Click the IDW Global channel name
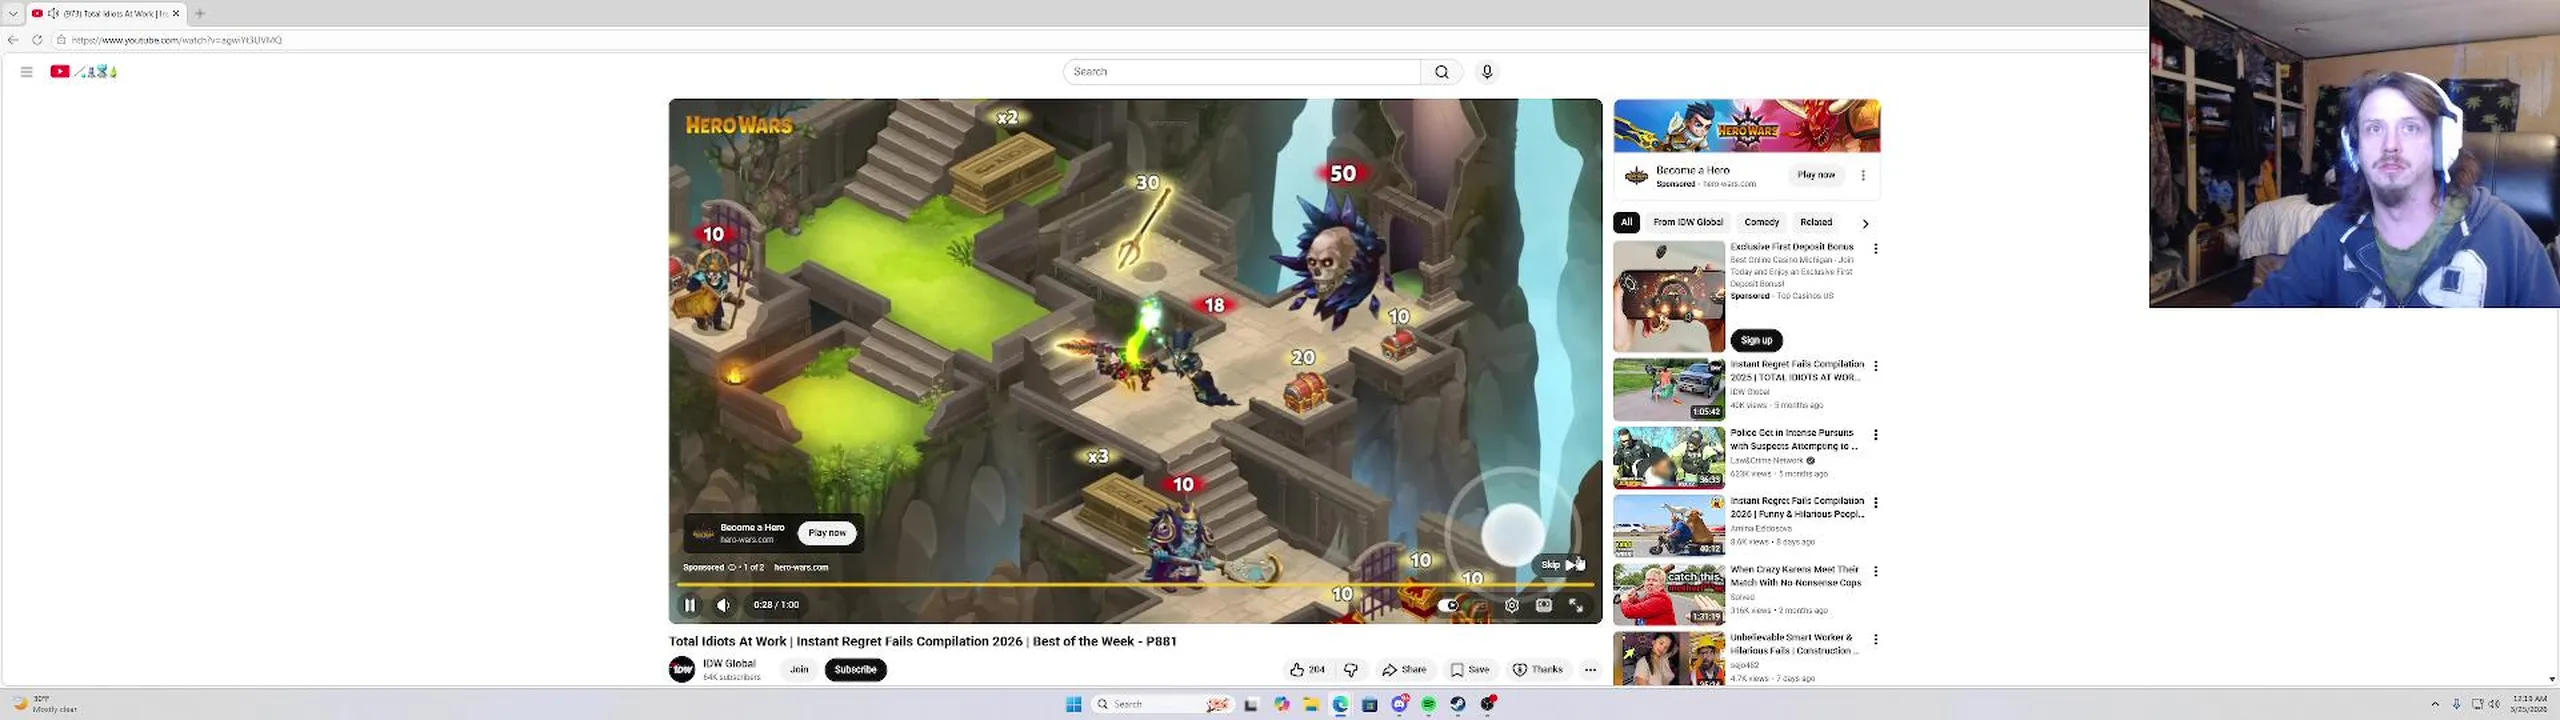Image resolution: width=2560 pixels, height=720 pixels. [x=729, y=664]
